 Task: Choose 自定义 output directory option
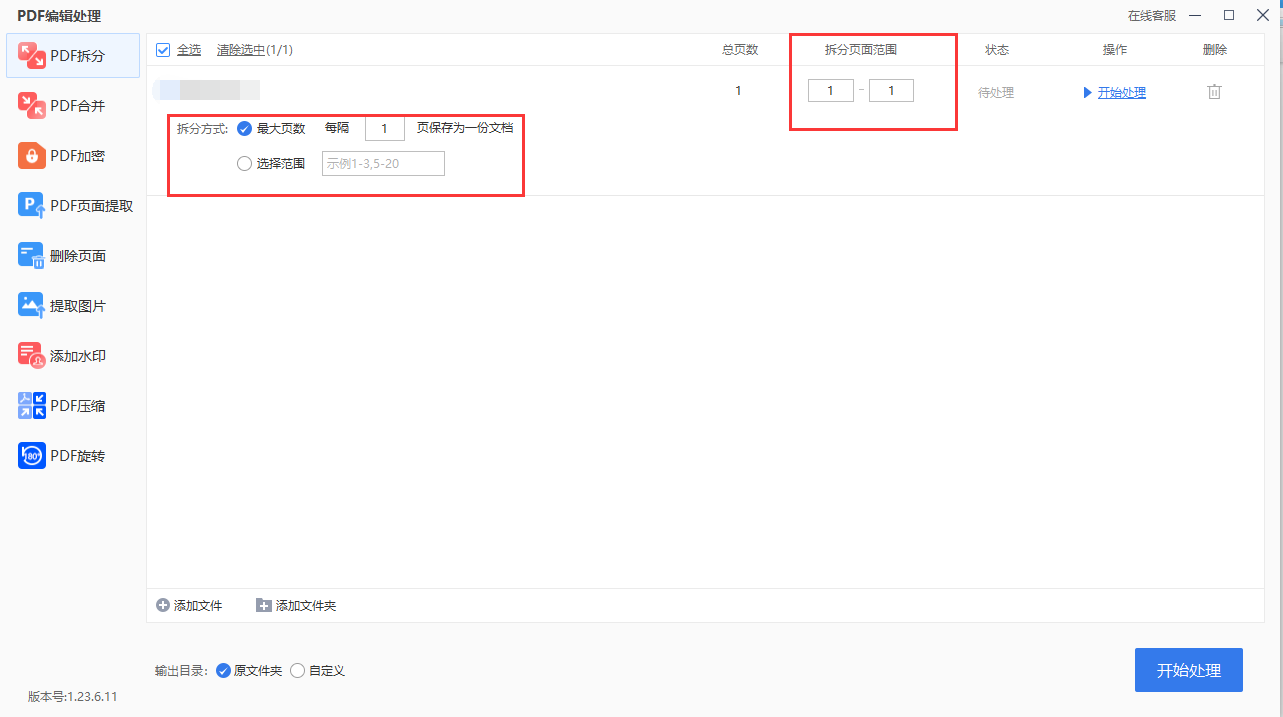point(297,671)
